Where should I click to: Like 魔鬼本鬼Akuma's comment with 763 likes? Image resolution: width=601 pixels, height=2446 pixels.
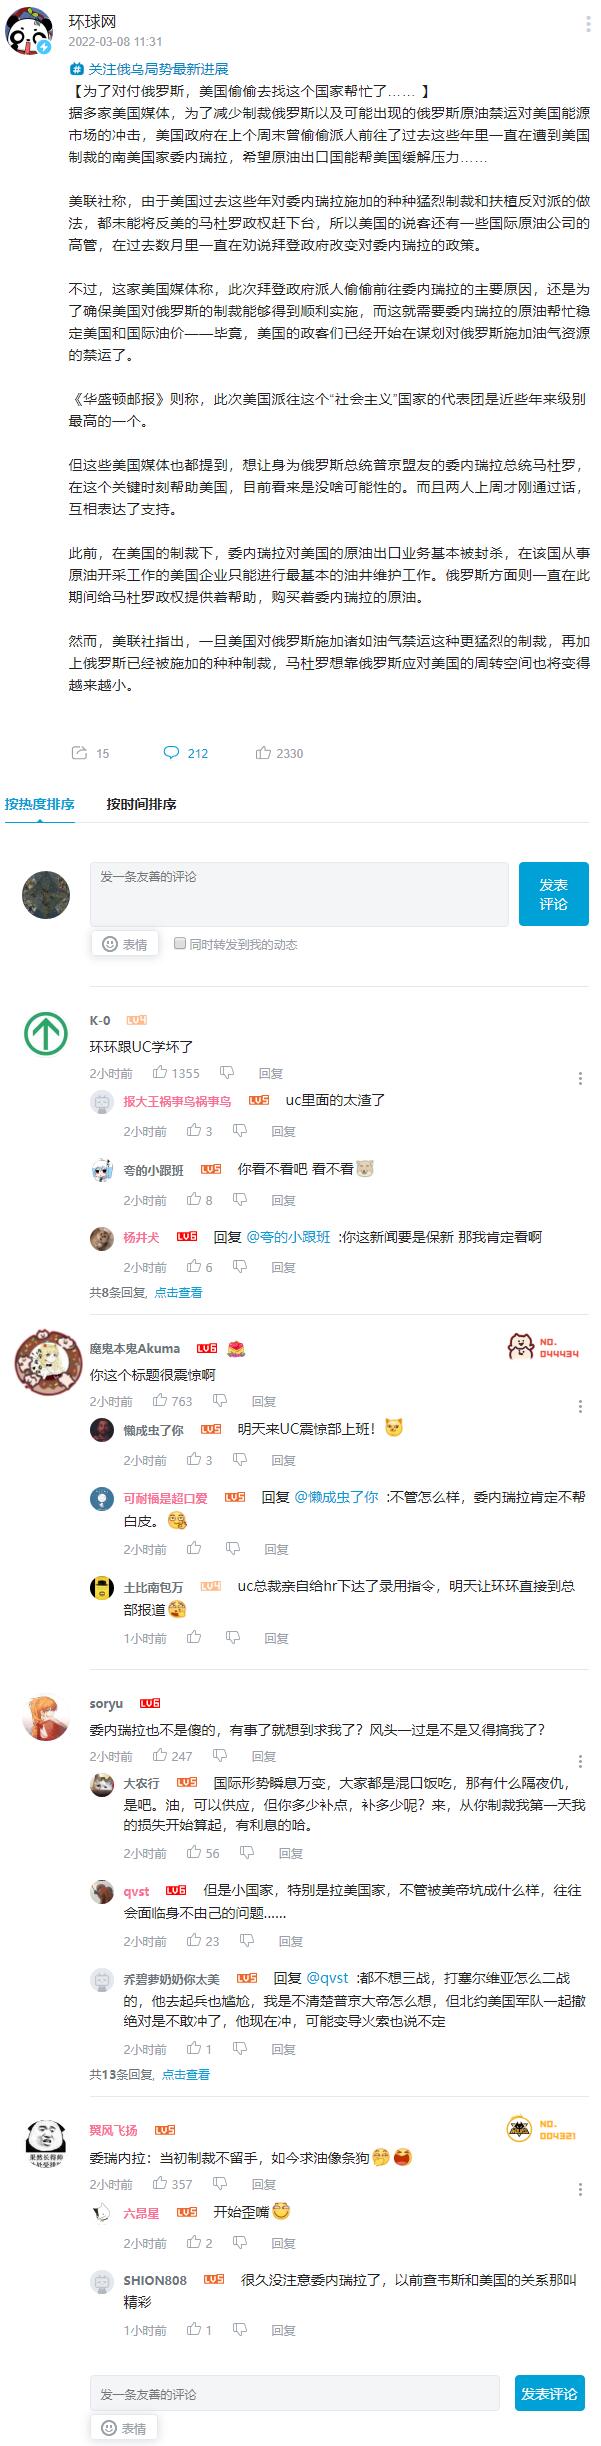point(159,1401)
